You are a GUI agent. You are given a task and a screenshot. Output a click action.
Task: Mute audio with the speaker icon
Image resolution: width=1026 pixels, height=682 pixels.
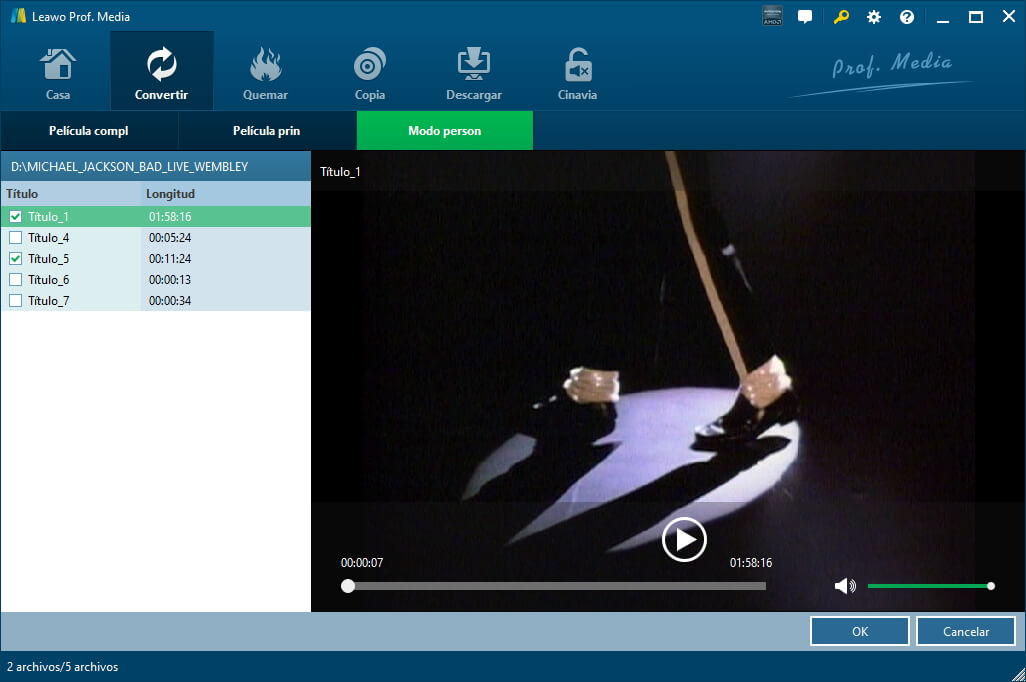click(845, 586)
